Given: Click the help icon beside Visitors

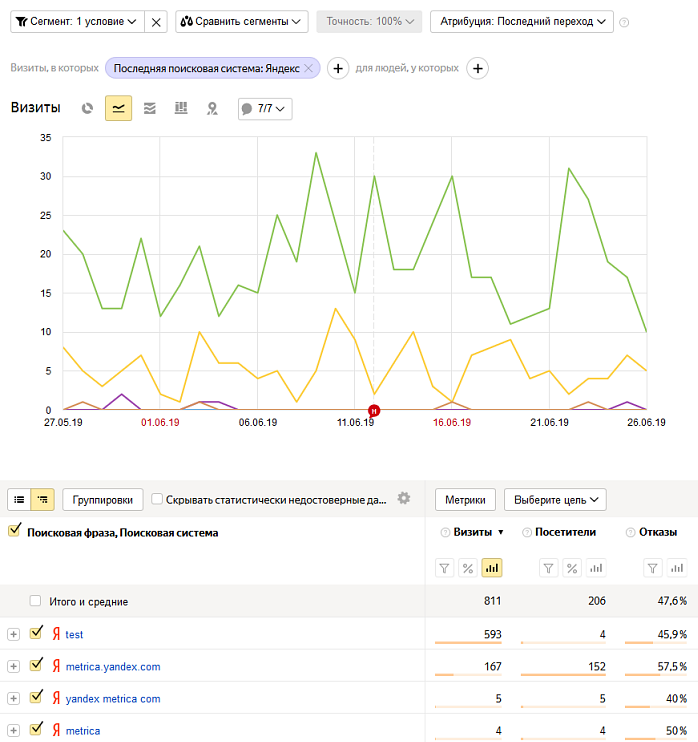Looking at the screenshot, I should [x=527, y=532].
